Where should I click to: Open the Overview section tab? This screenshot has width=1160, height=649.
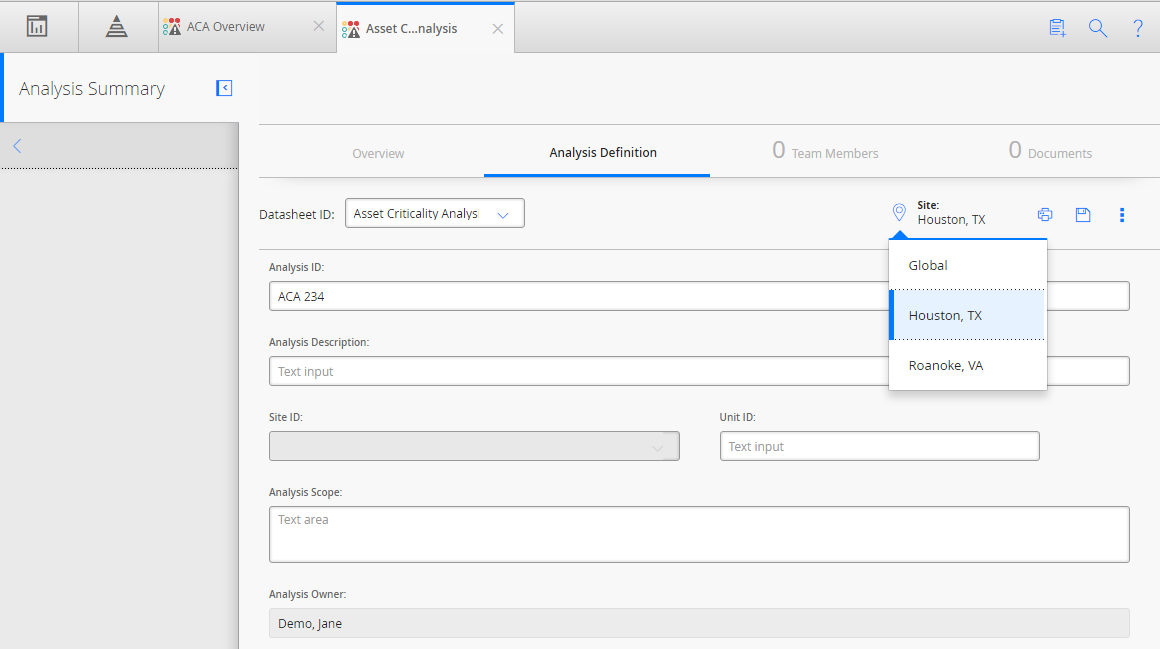click(378, 153)
